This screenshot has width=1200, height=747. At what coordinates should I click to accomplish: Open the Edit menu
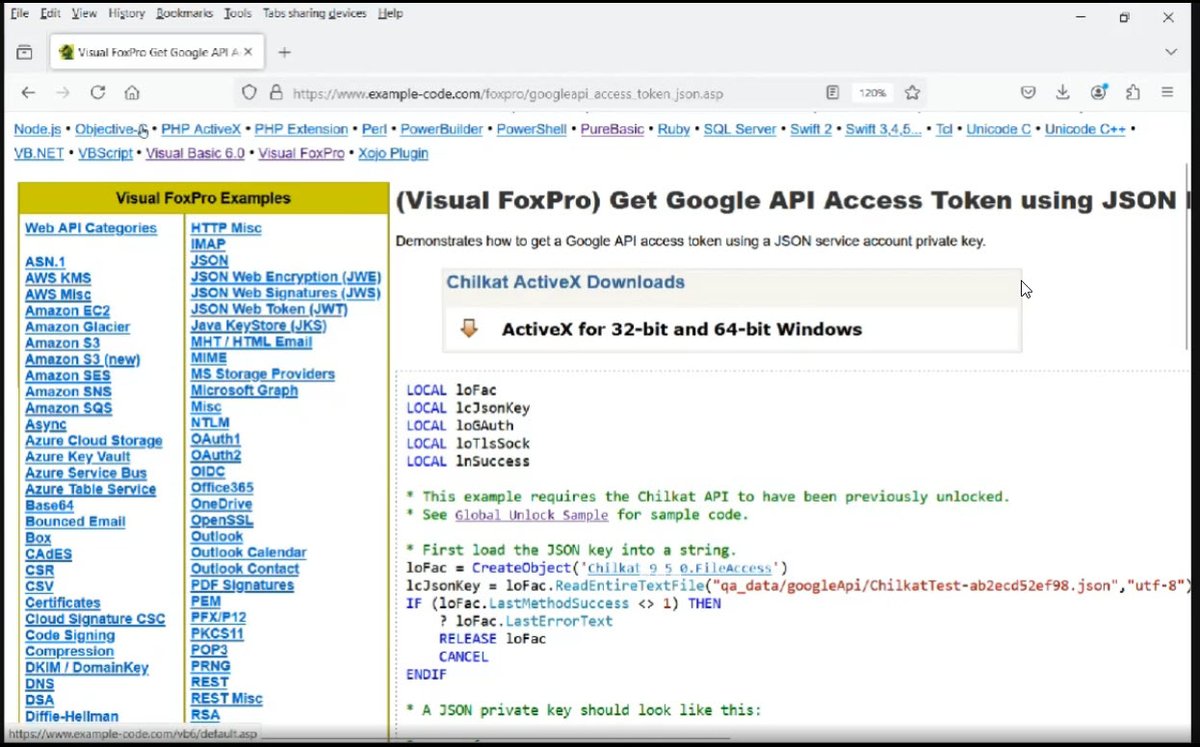(50, 13)
